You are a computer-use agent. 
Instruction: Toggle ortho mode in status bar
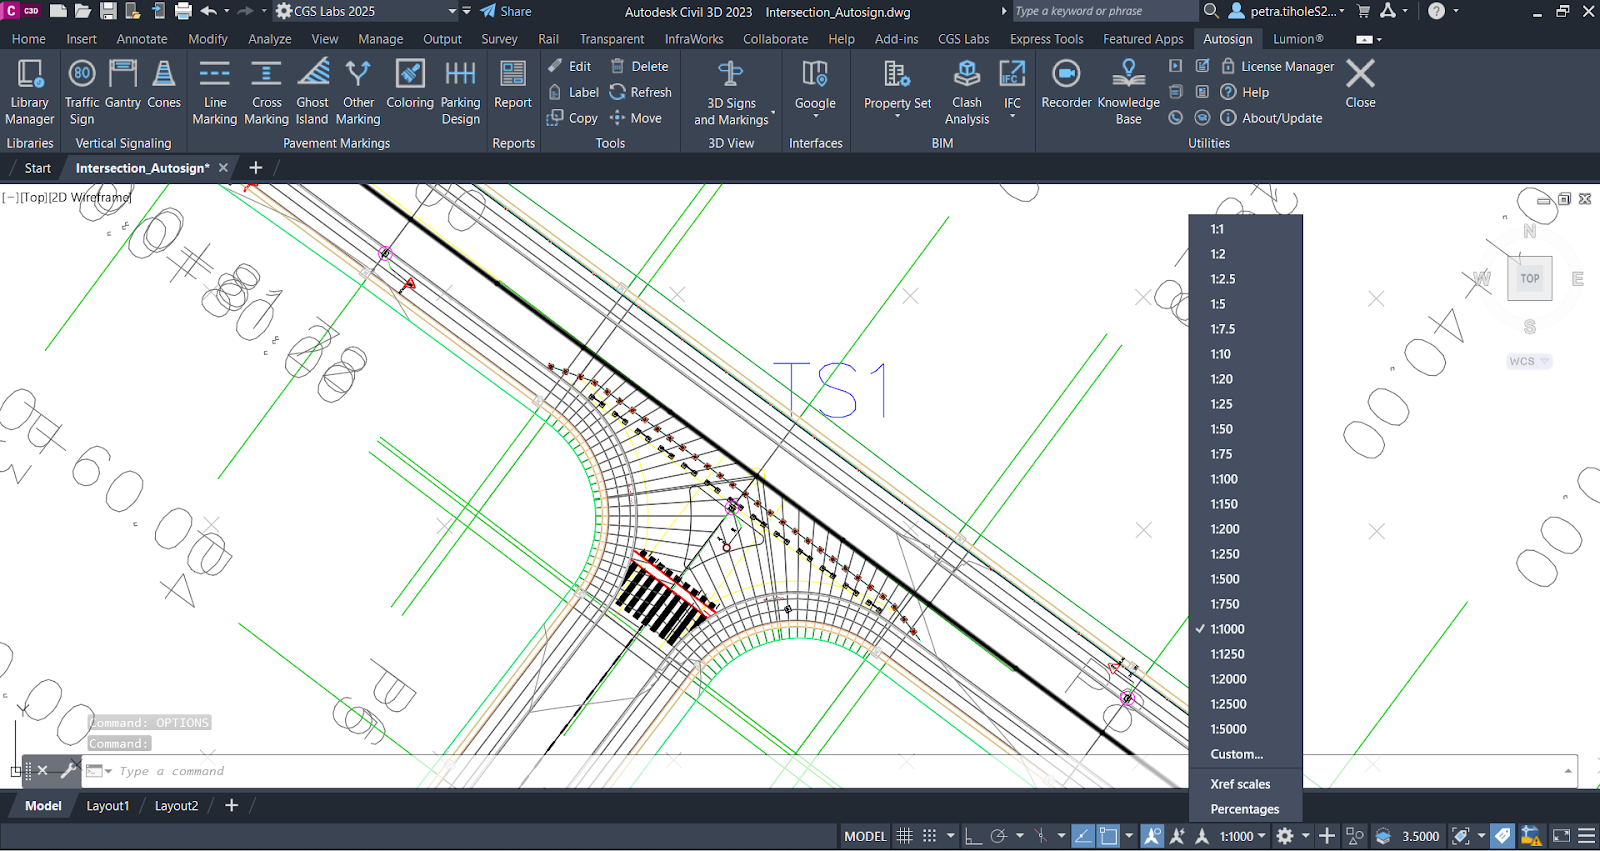pyautogui.click(x=973, y=836)
